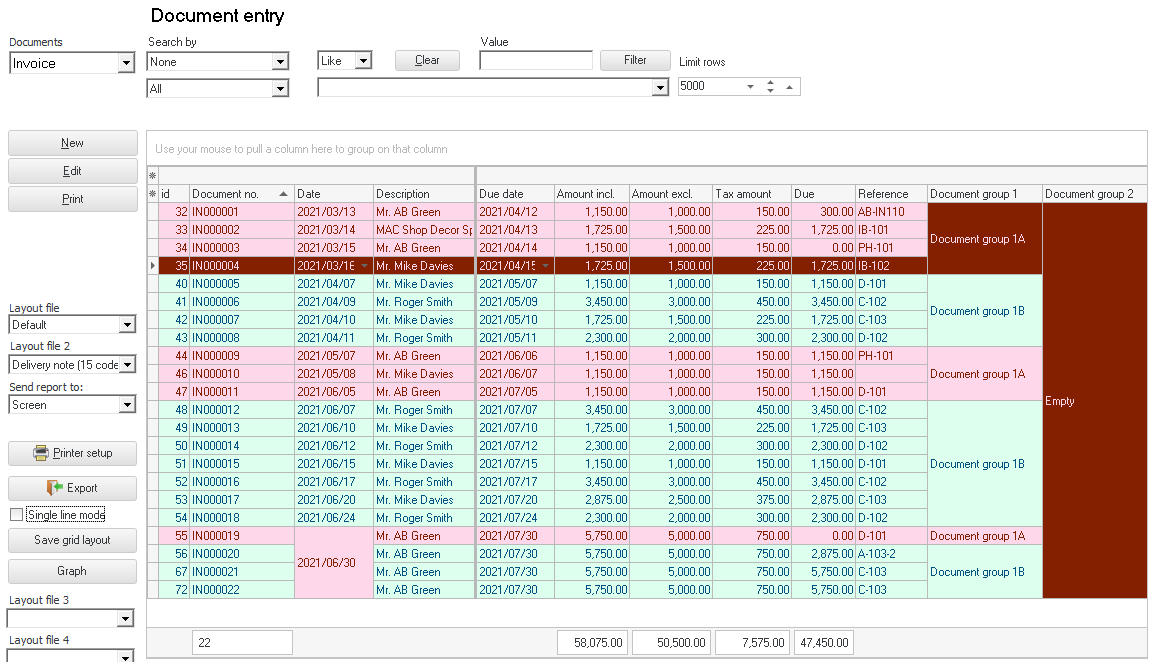Open the Documents Invoice dropdown
The height and width of the screenshot is (665, 1151).
pos(126,64)
